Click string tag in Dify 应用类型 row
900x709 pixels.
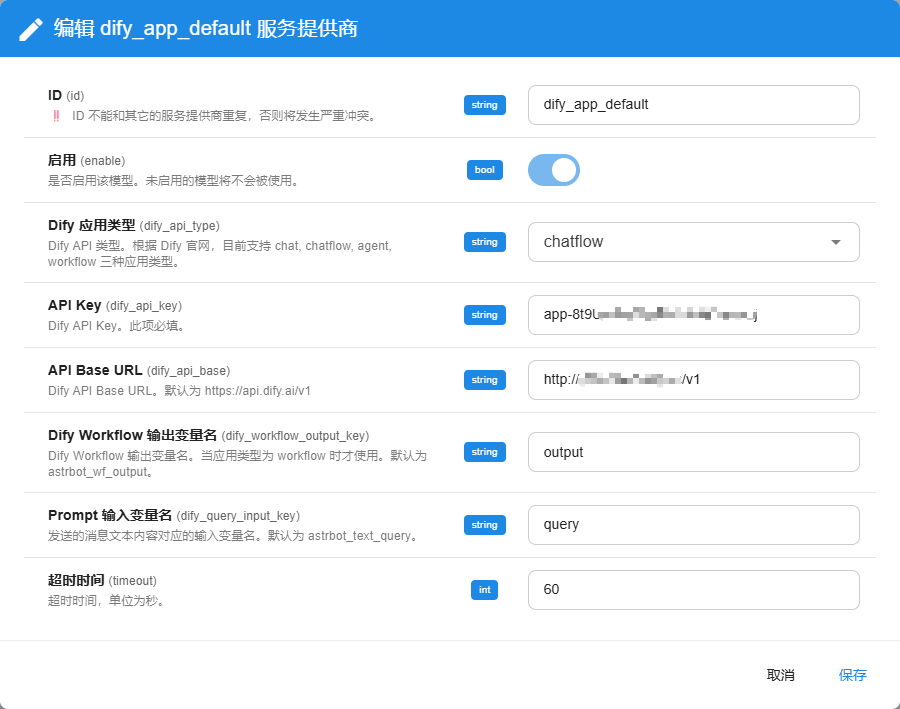(485, 242)
